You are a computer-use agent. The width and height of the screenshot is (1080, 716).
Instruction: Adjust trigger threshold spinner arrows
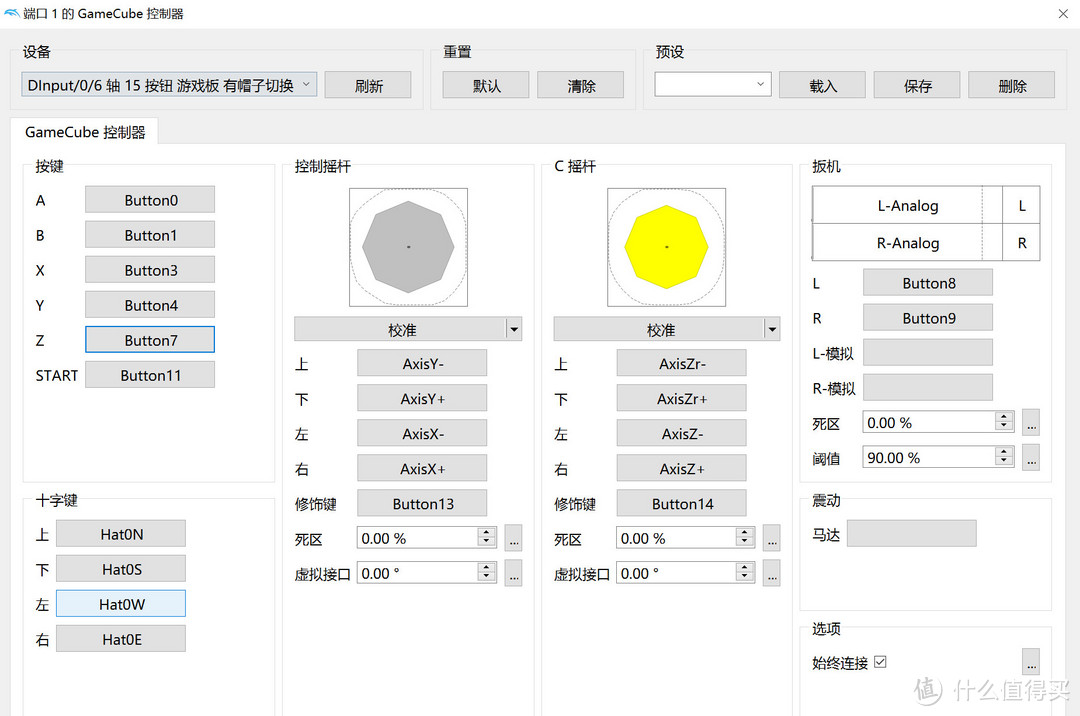pos(1004,457)
